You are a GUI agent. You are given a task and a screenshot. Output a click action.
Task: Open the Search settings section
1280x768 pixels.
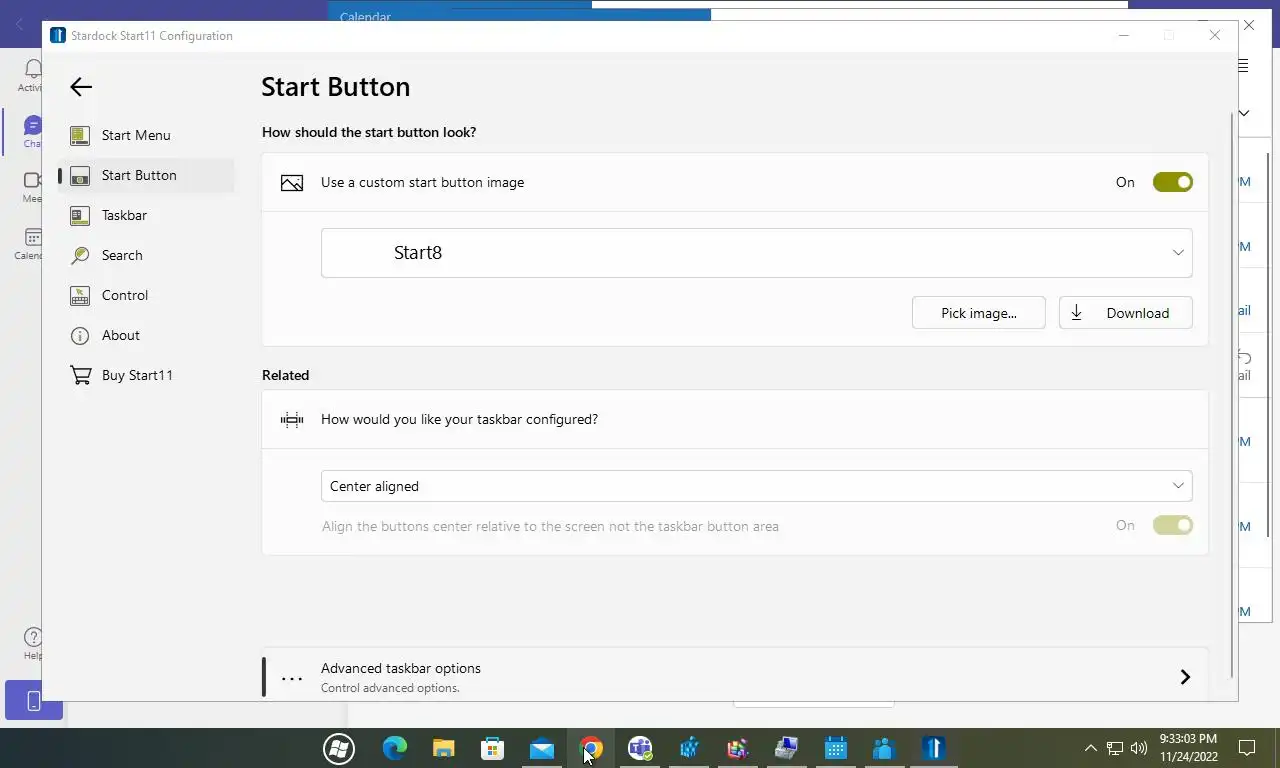tap(146, 255)
